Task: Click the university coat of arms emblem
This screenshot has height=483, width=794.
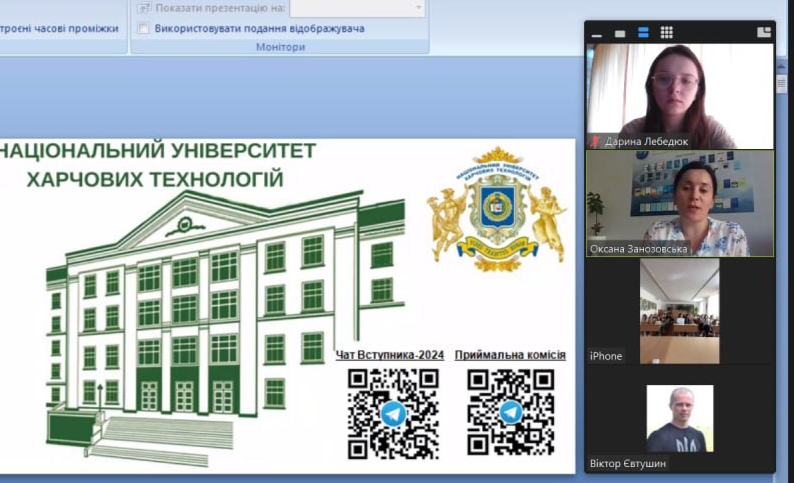Action: 498,209
